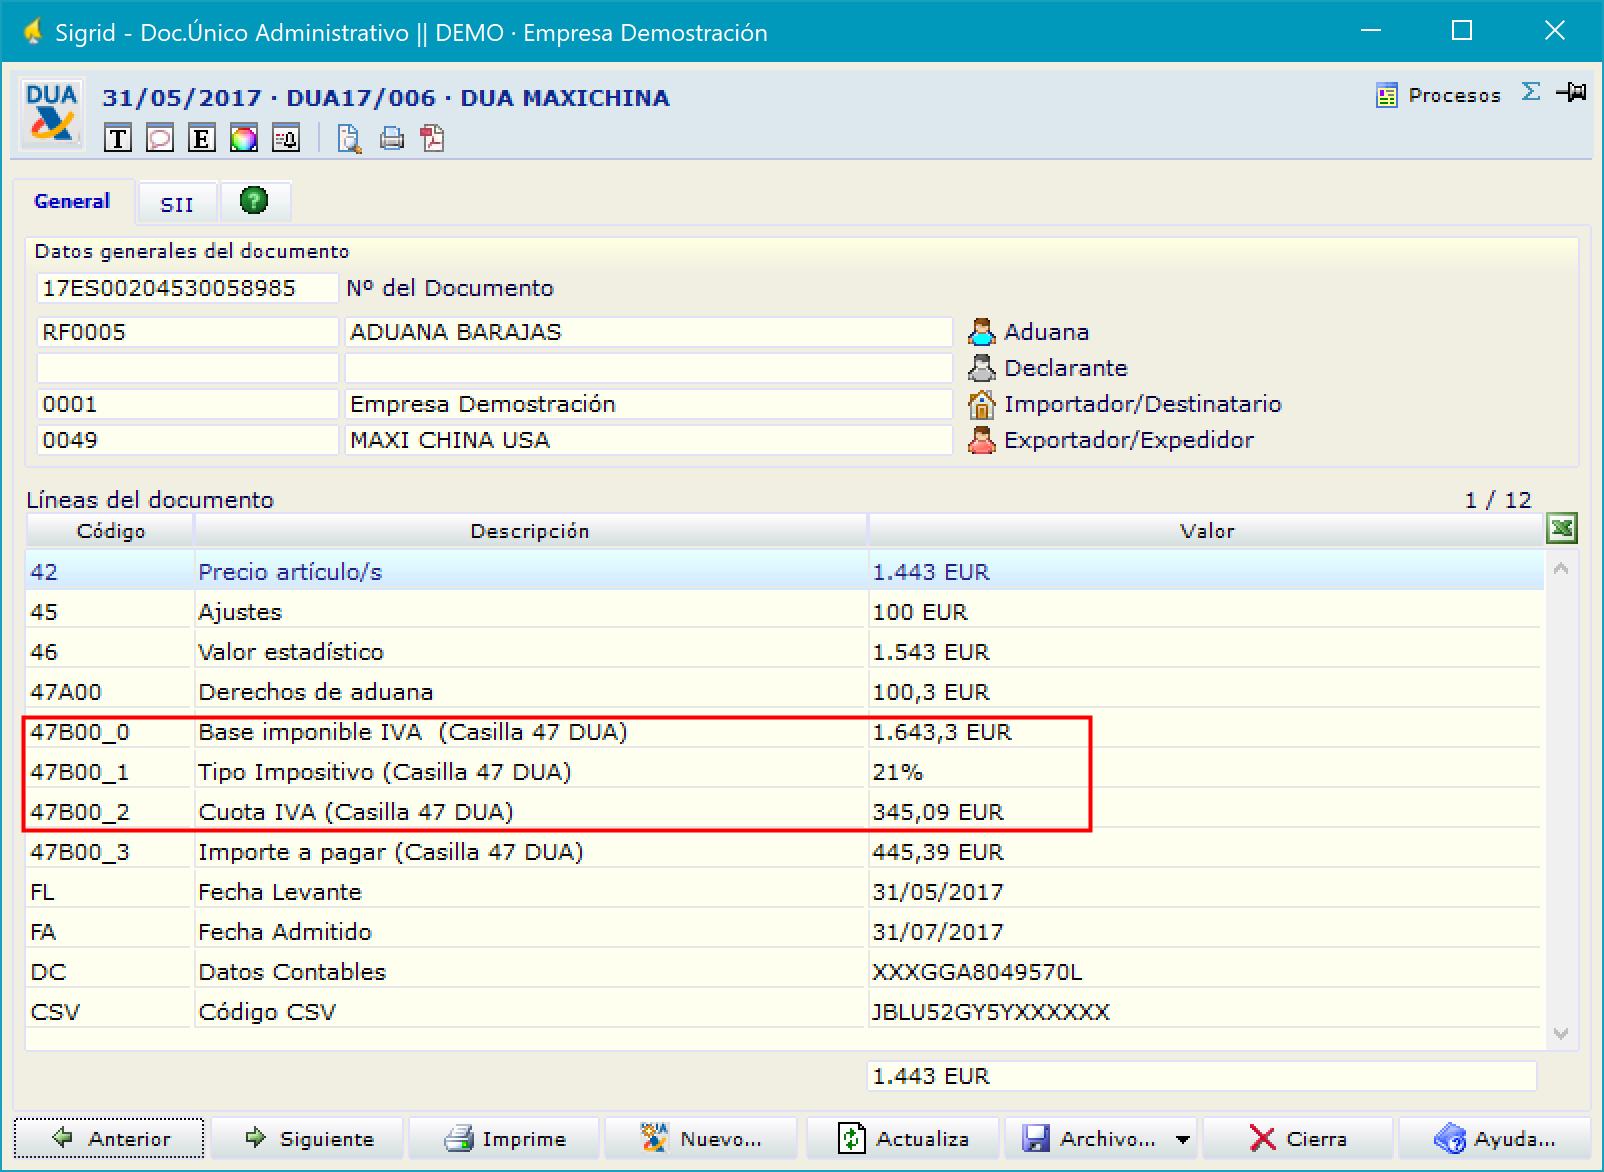Sort by the Valor column header
The image size is (1604, 1172).
coord(1207,531)
